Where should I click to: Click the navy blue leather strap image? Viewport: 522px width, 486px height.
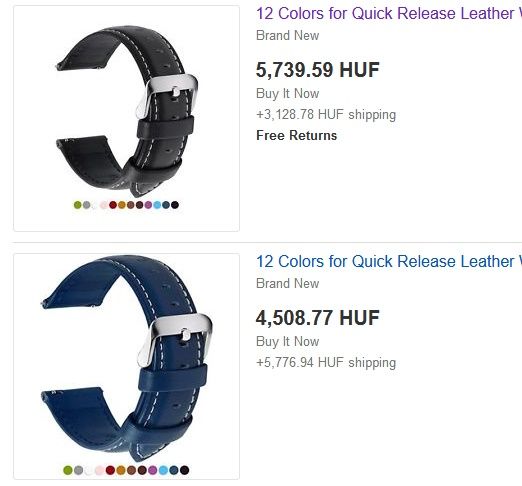pos(126,366)
